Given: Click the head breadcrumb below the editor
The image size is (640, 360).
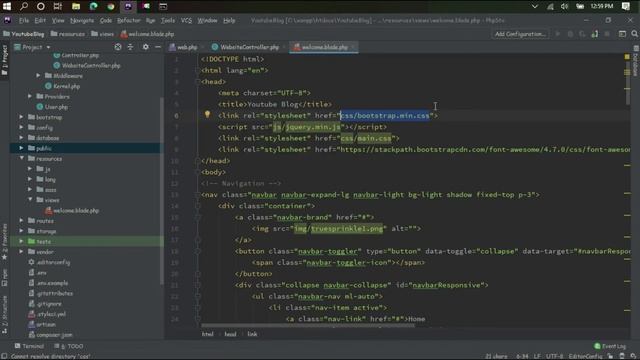Looking at the screenshot, I should point(230,334).
